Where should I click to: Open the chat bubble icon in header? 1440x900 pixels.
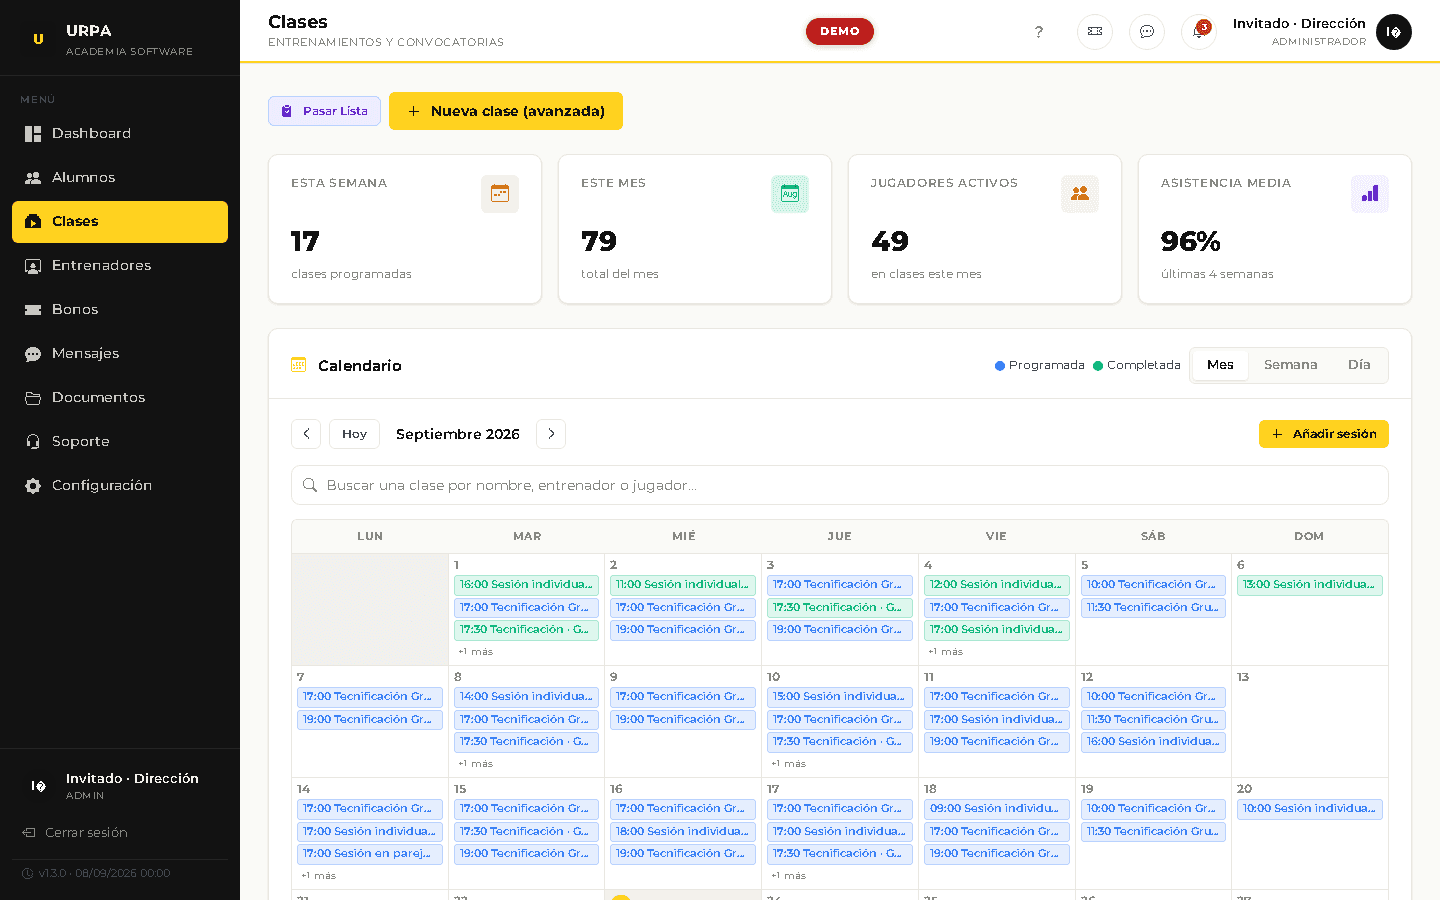[1147, 32]
